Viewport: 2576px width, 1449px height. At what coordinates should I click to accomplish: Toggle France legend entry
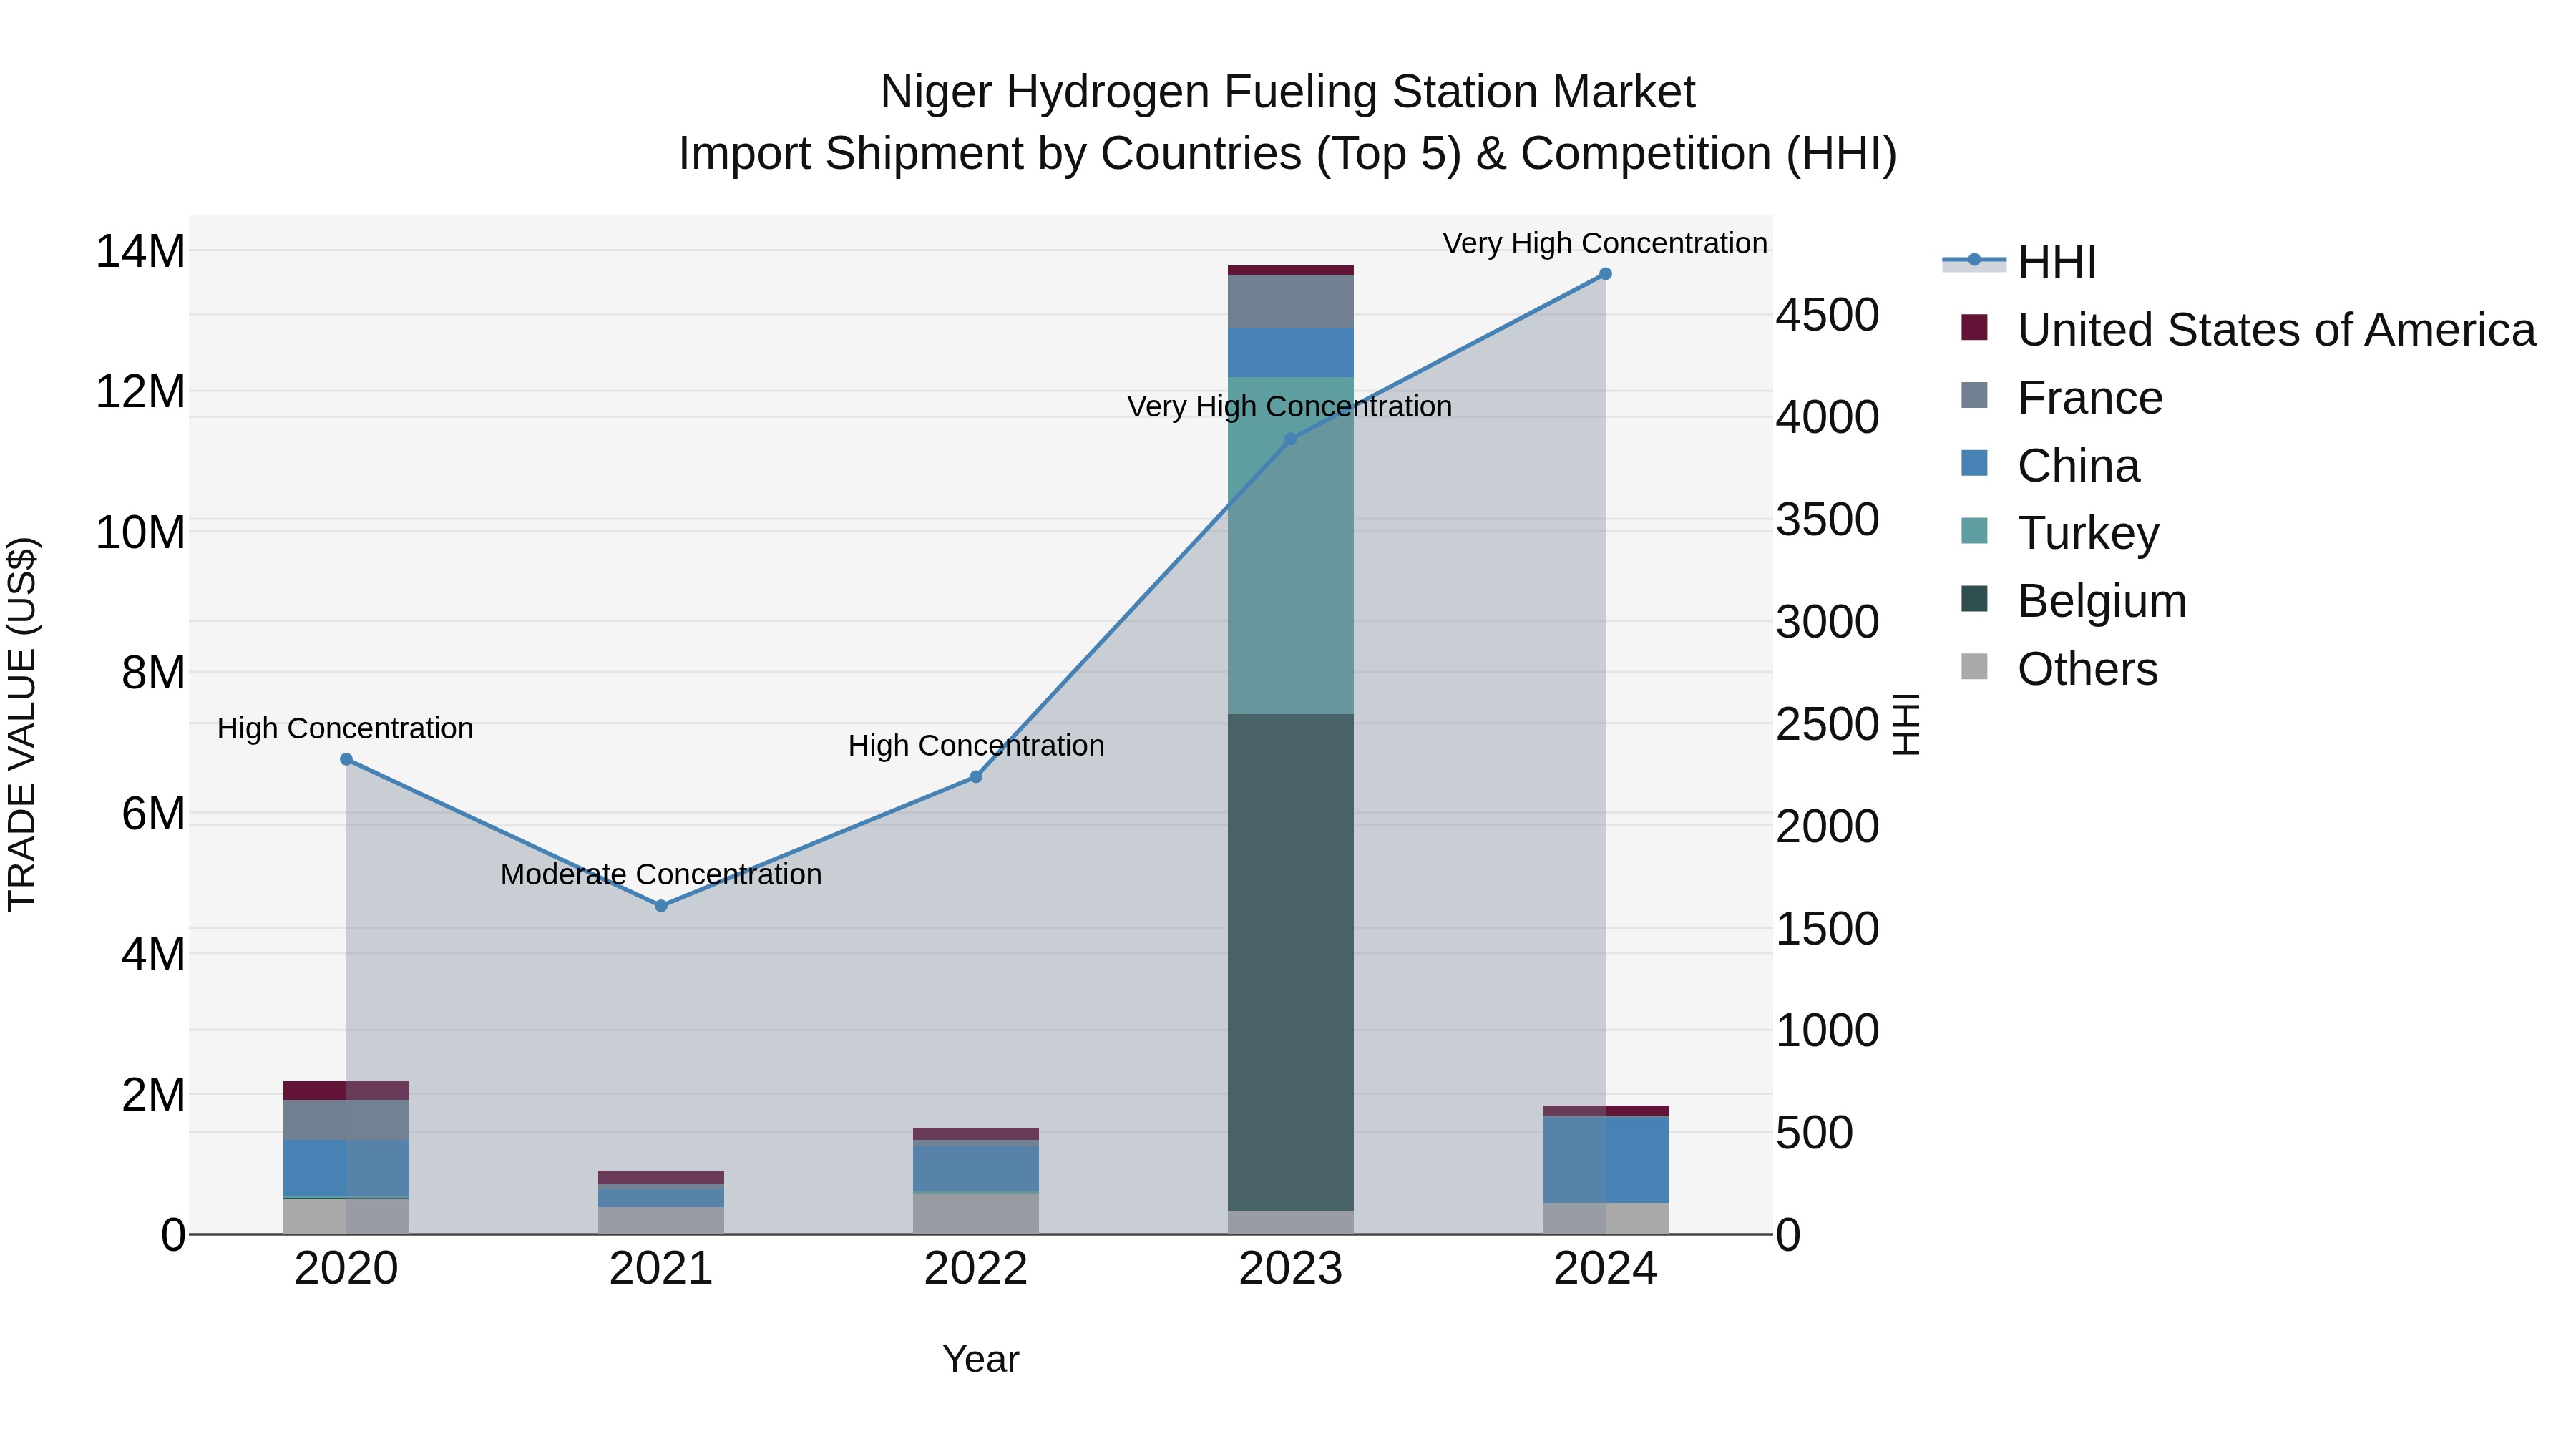pos(2061,398)
